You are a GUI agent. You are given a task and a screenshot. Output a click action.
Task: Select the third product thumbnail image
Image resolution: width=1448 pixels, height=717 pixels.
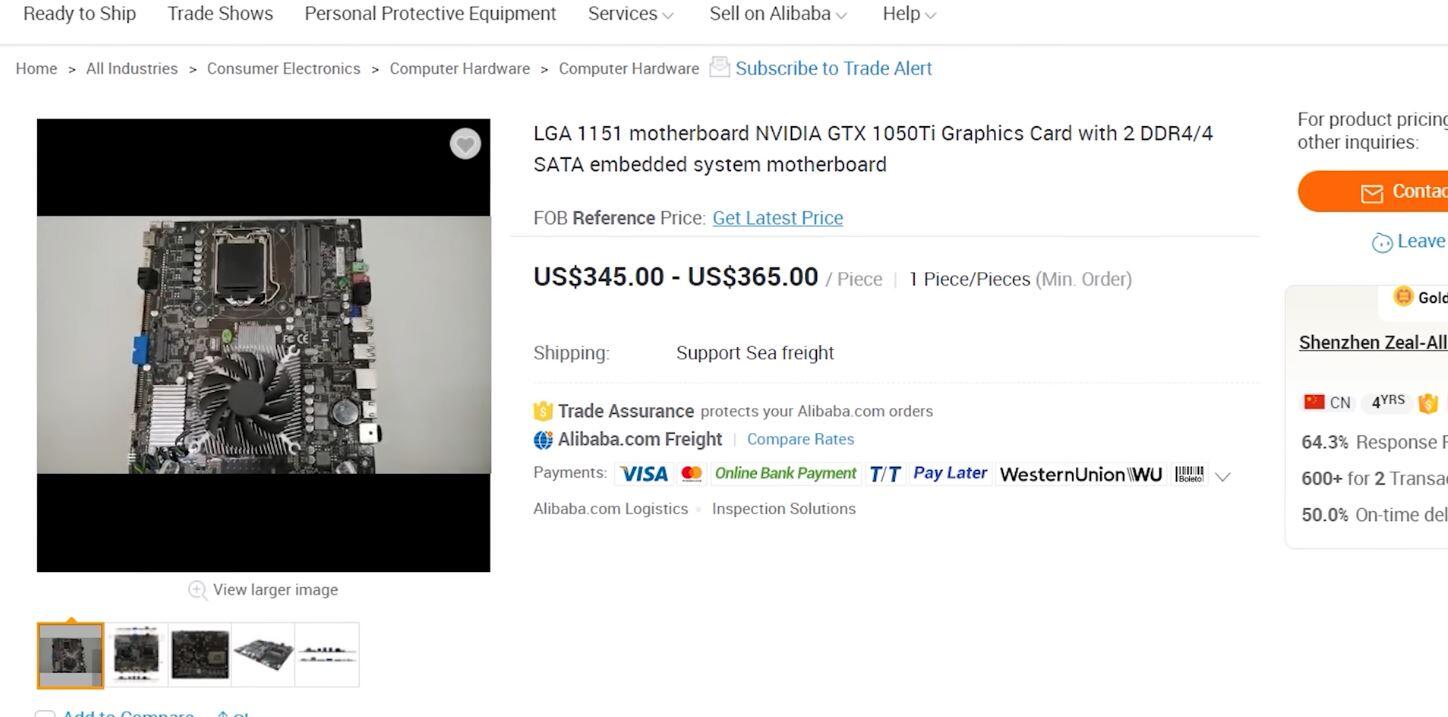tap(200, 655)
